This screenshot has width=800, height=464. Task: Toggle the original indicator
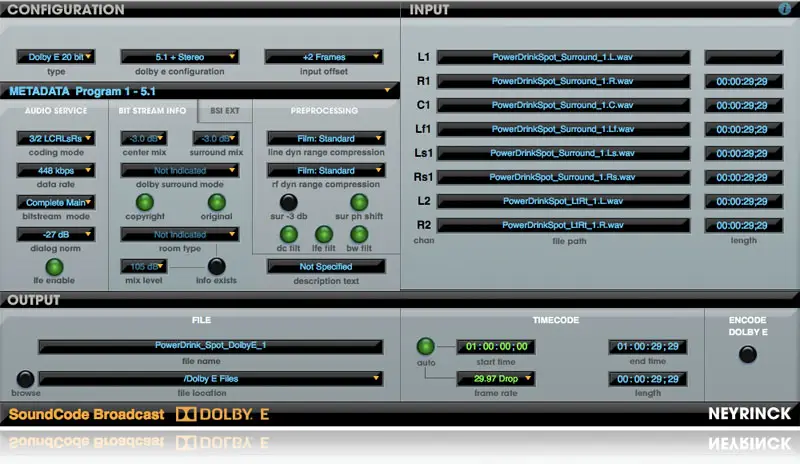tap(216, 202)
